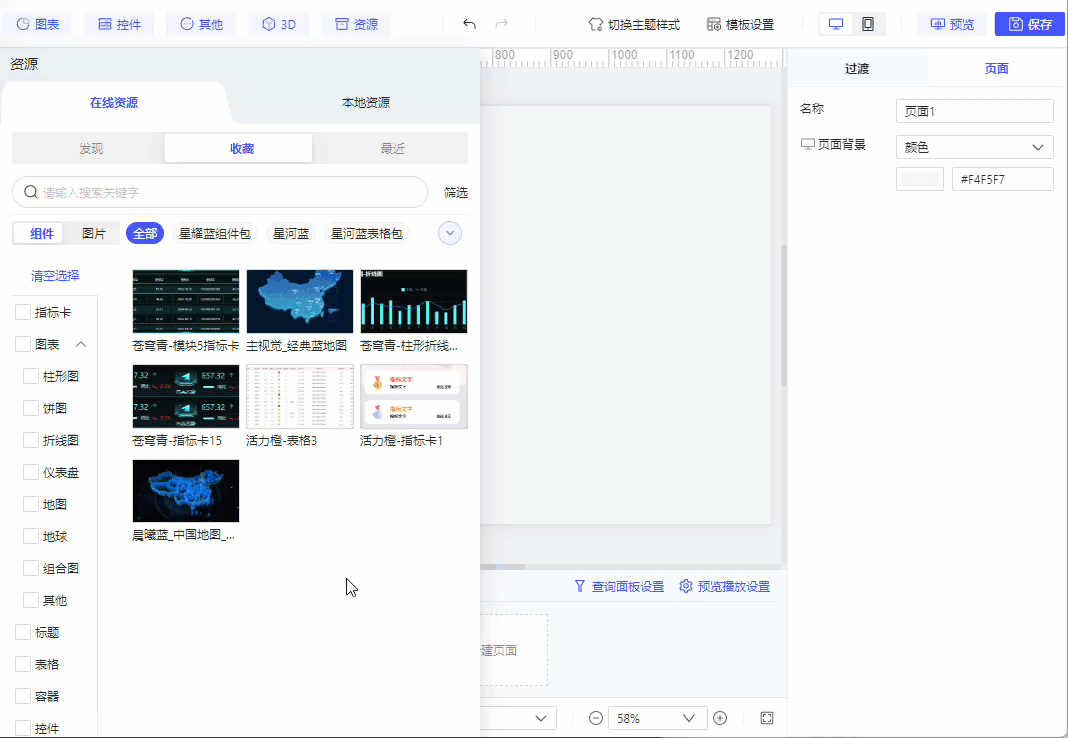The height and width of the screenshot is (738, 1068).
Task: Collapse the 图表 category chevron
Action: pos(80,344)
